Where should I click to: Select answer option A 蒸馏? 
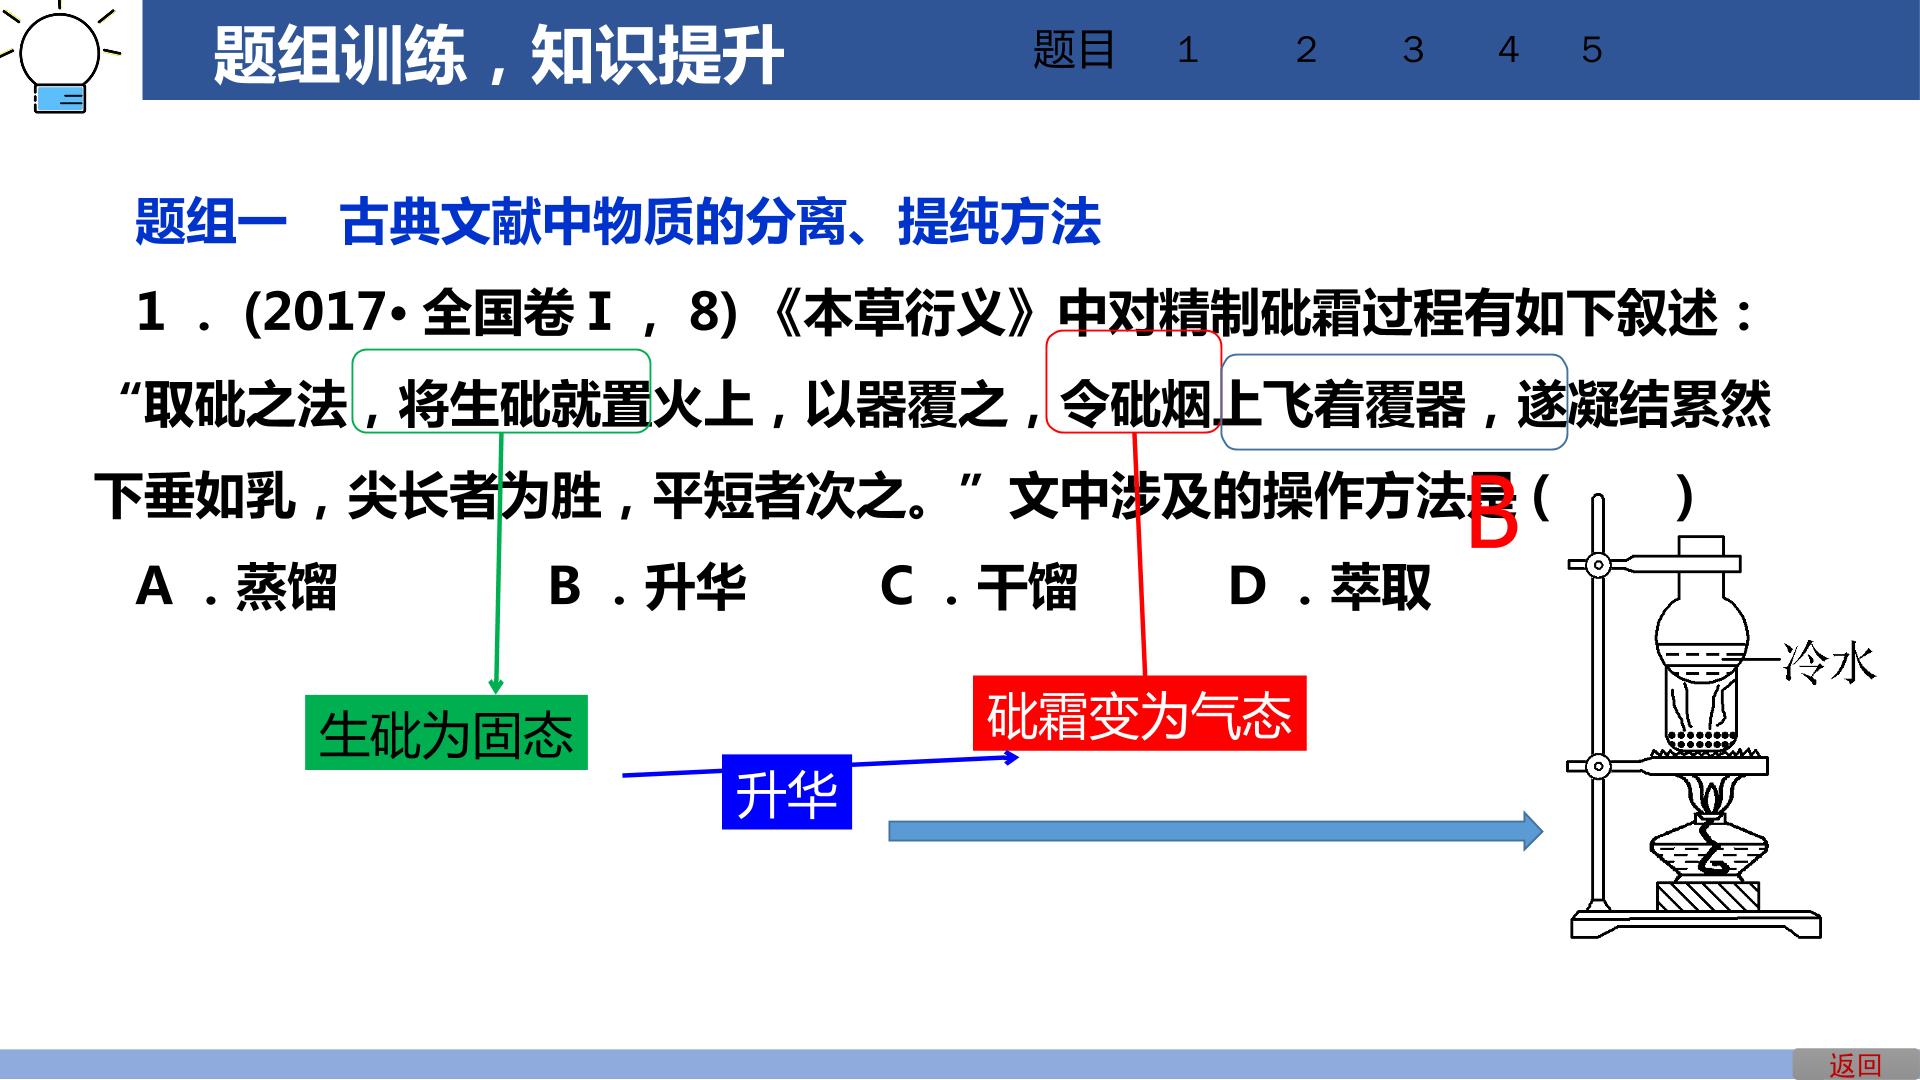tap(237, 587)
